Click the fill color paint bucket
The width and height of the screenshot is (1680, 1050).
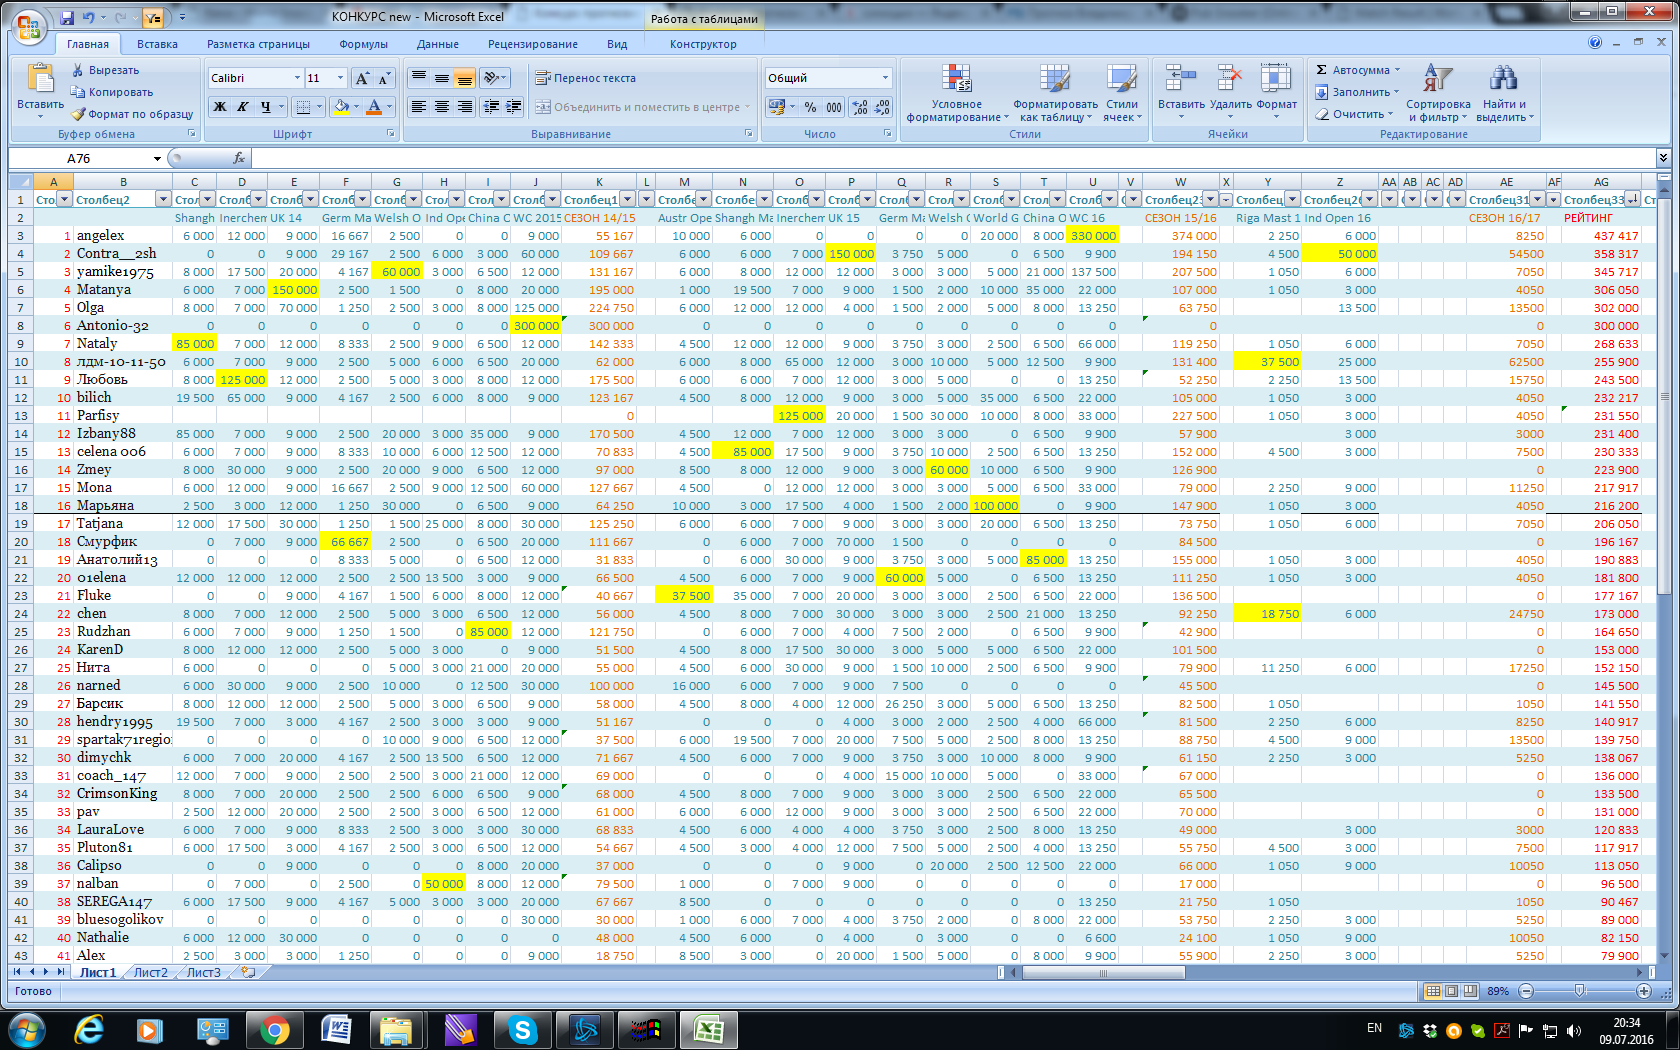[x=341, y=107]
